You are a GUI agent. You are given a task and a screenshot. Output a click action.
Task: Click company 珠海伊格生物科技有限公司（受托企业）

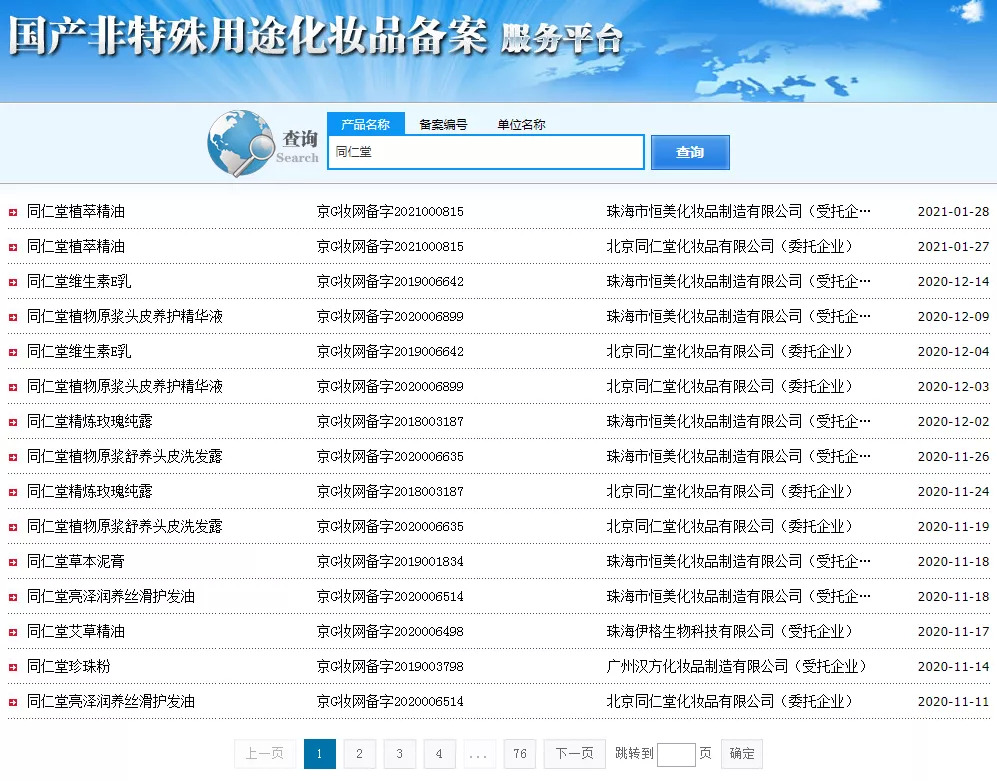click(730, 632)
